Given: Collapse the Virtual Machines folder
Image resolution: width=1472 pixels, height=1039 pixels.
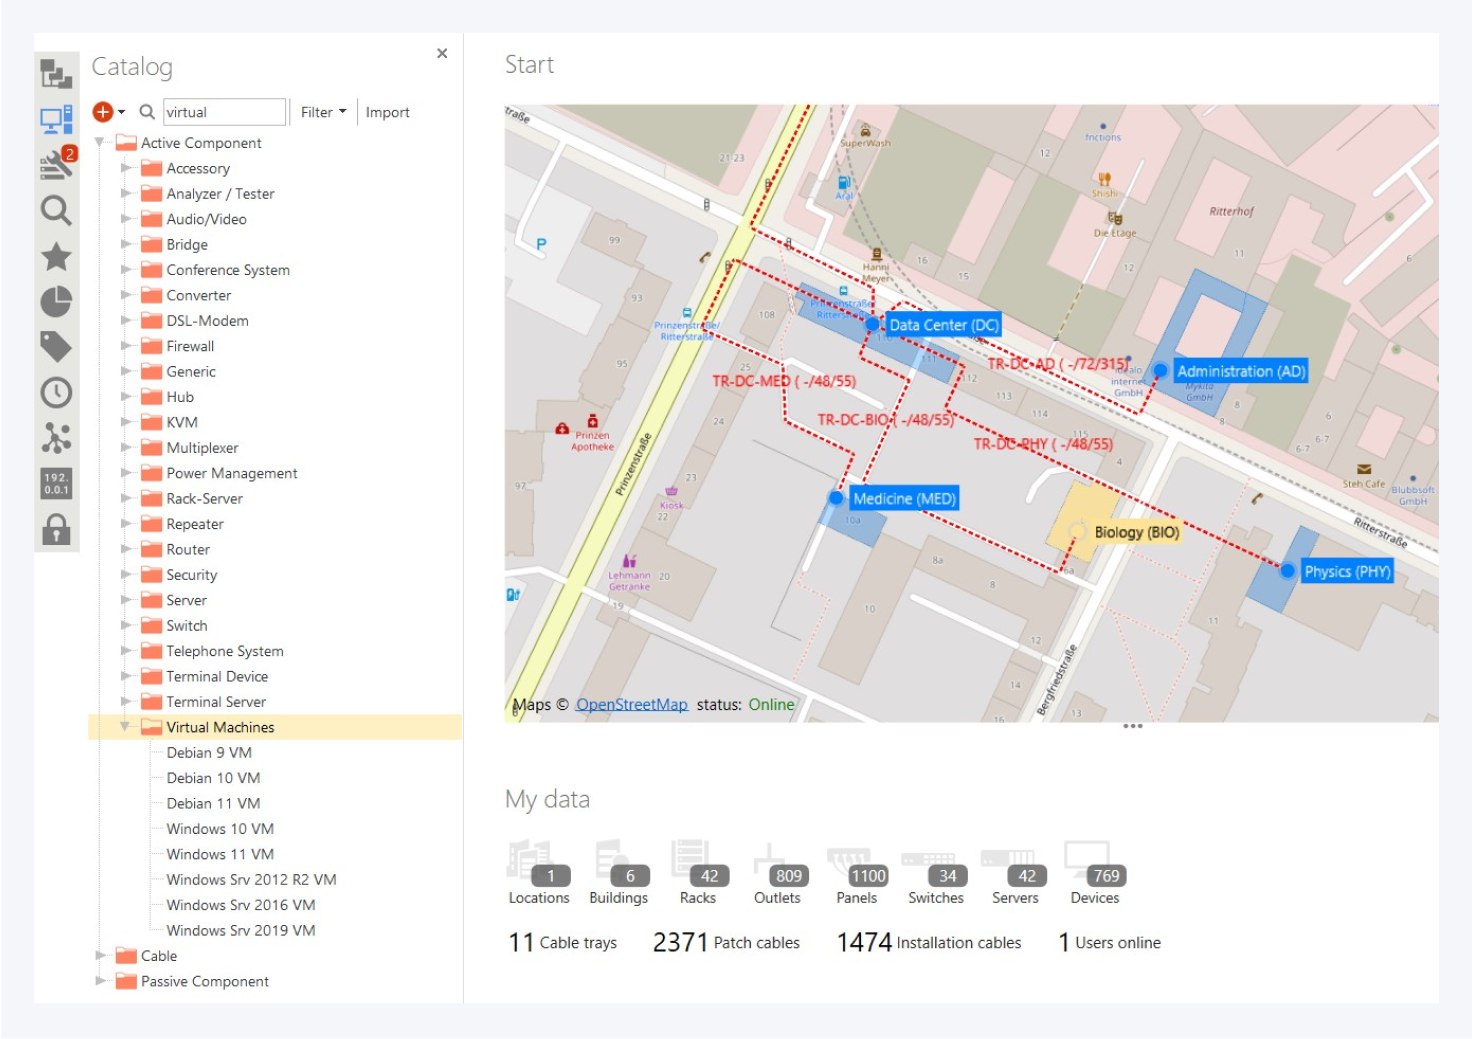Looking at the screenshot, I should click(x=125, y=727).
